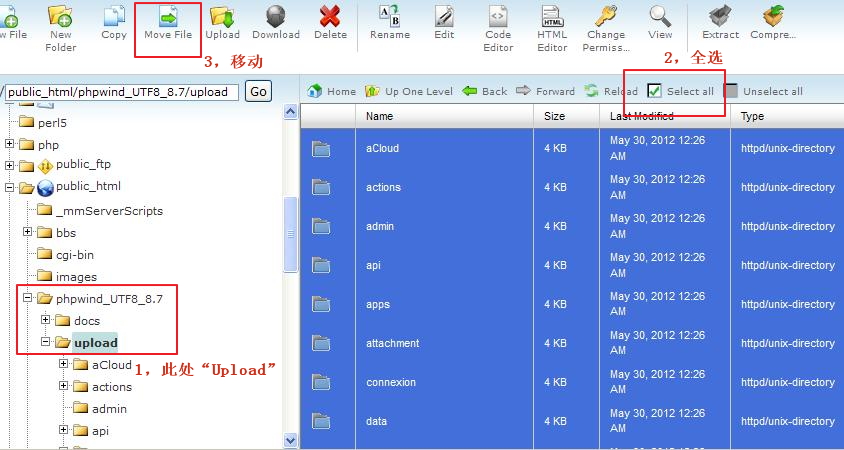Open the Edit tool
Image resolution: width=844 pixels, height=450 pixels.
(x=444, y=16)
